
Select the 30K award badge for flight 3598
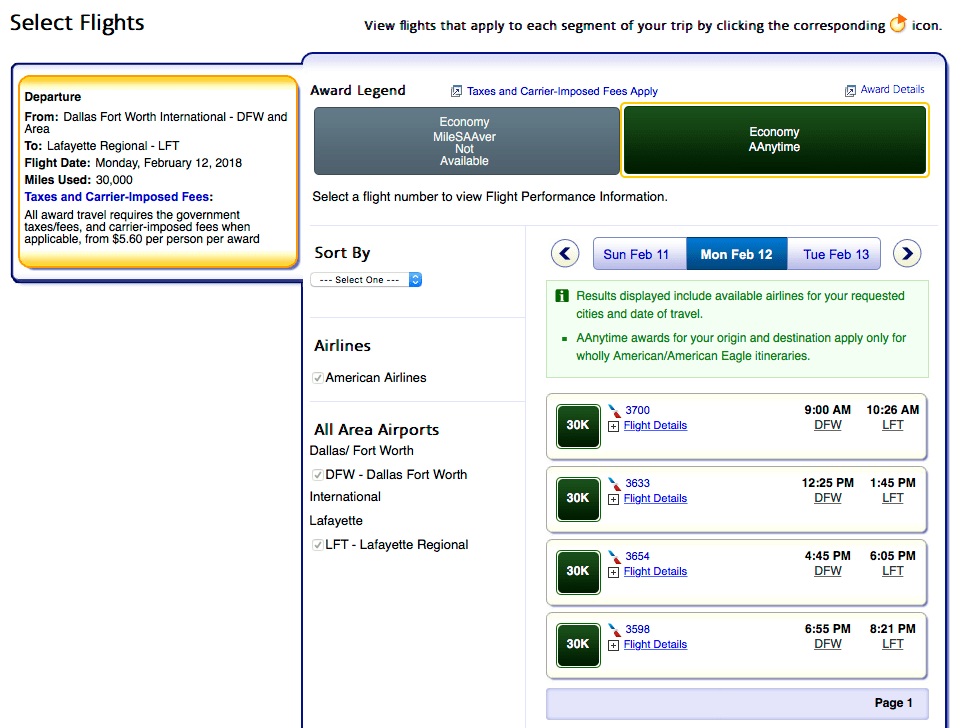578,645
